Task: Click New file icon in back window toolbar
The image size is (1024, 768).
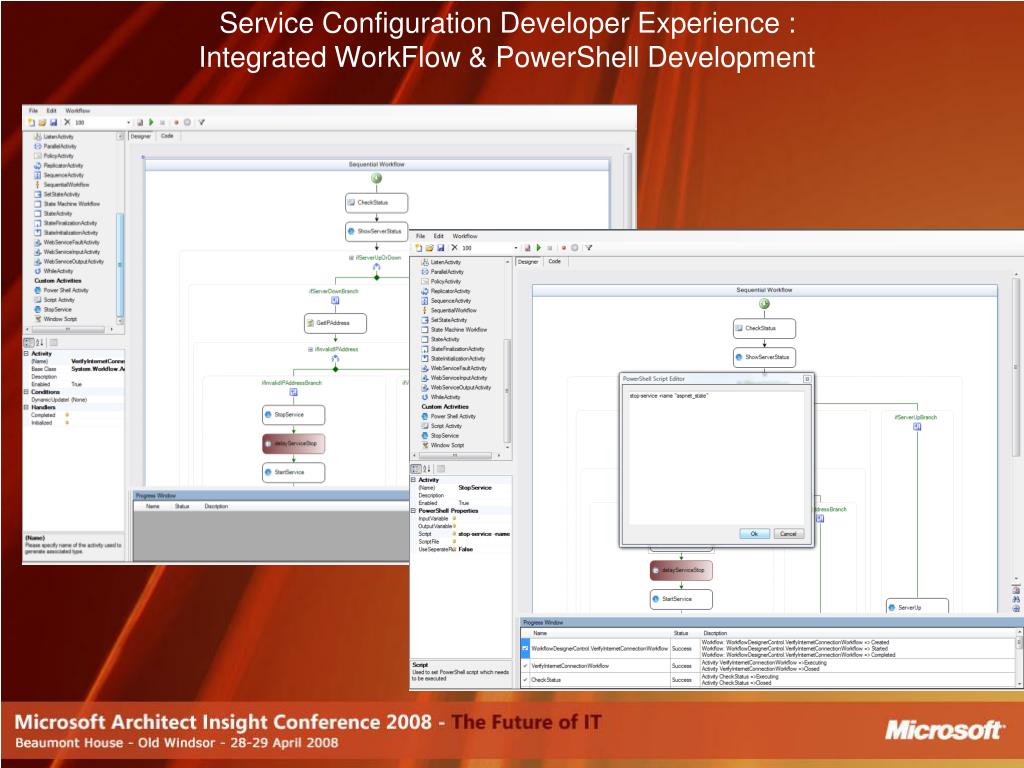Action: coord(31,122)
